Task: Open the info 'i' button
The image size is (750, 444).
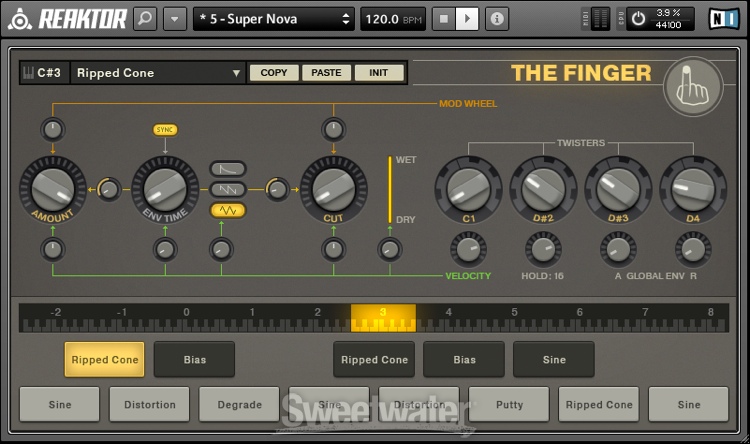Action: 497,19
